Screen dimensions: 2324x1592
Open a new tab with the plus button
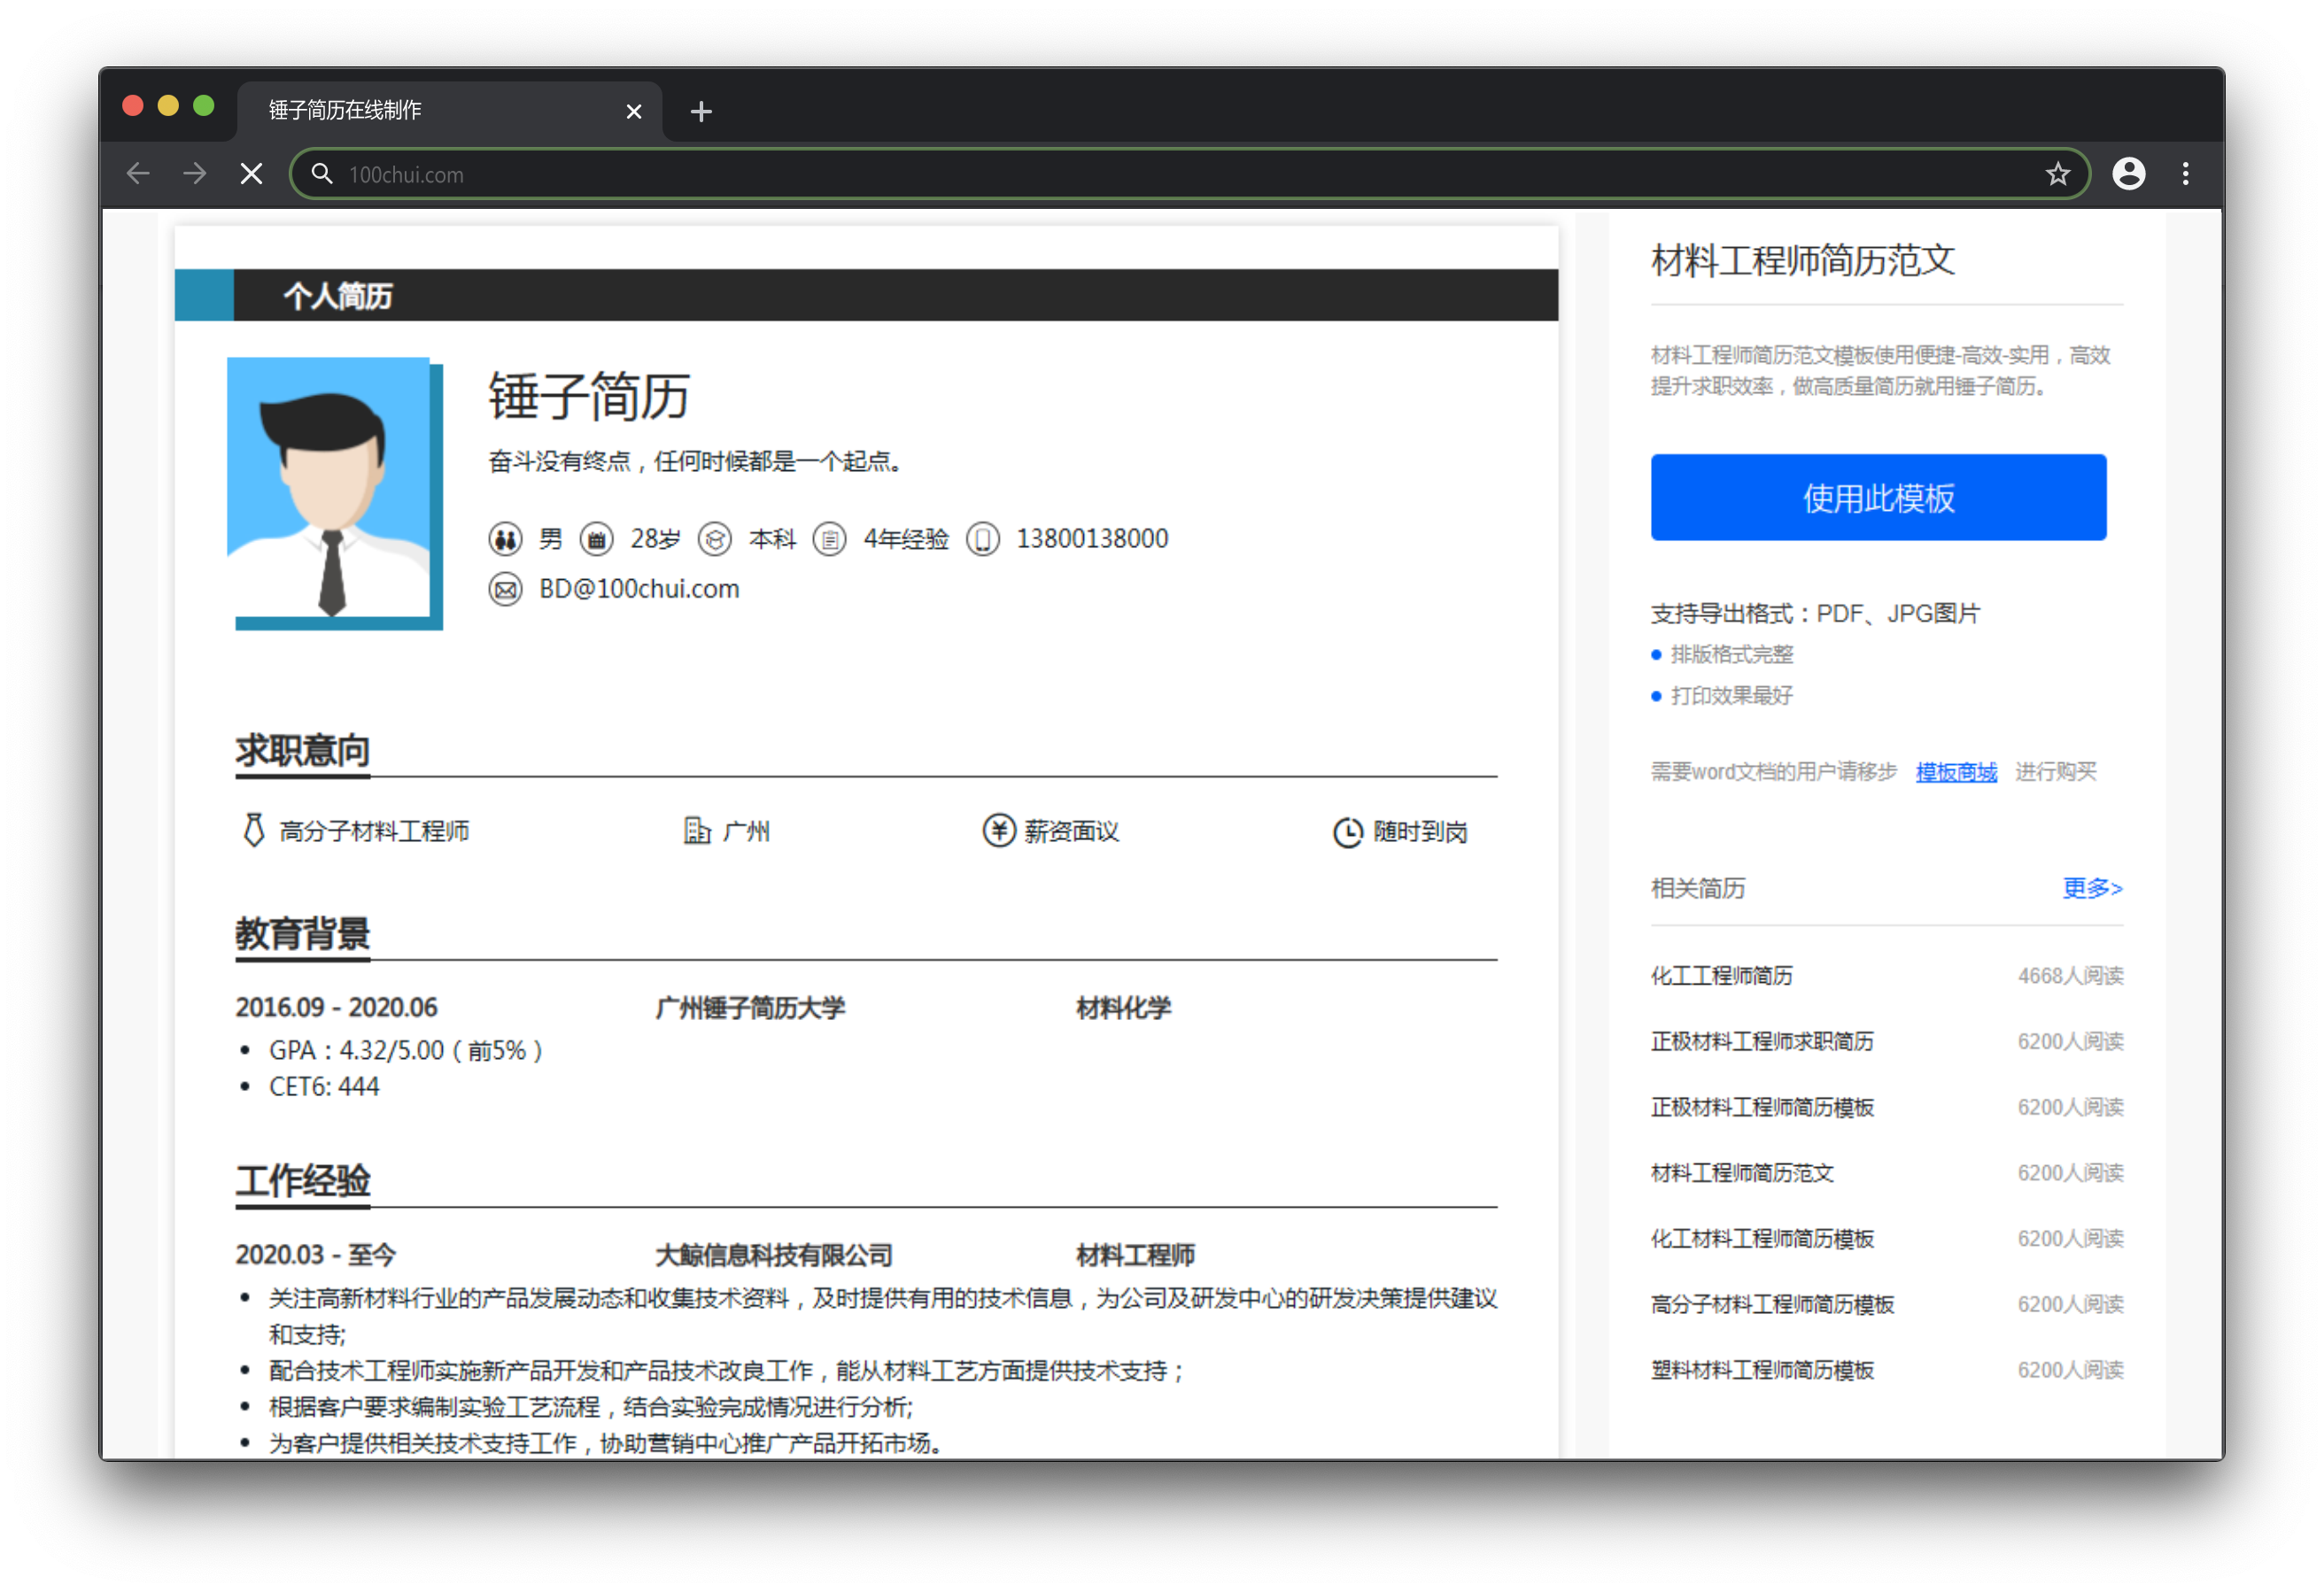(701, 111)
